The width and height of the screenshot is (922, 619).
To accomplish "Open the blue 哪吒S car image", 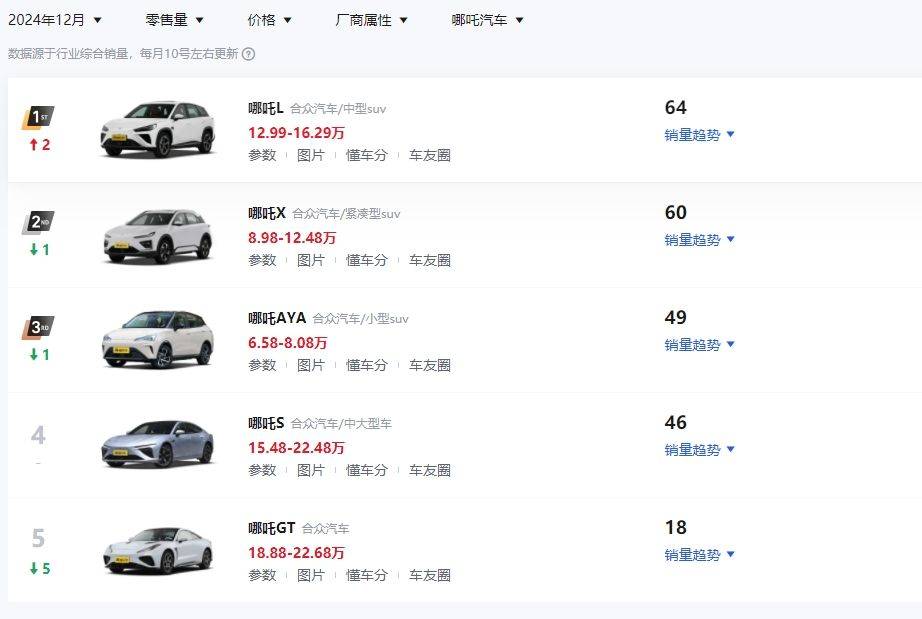I will click(158, 444).
